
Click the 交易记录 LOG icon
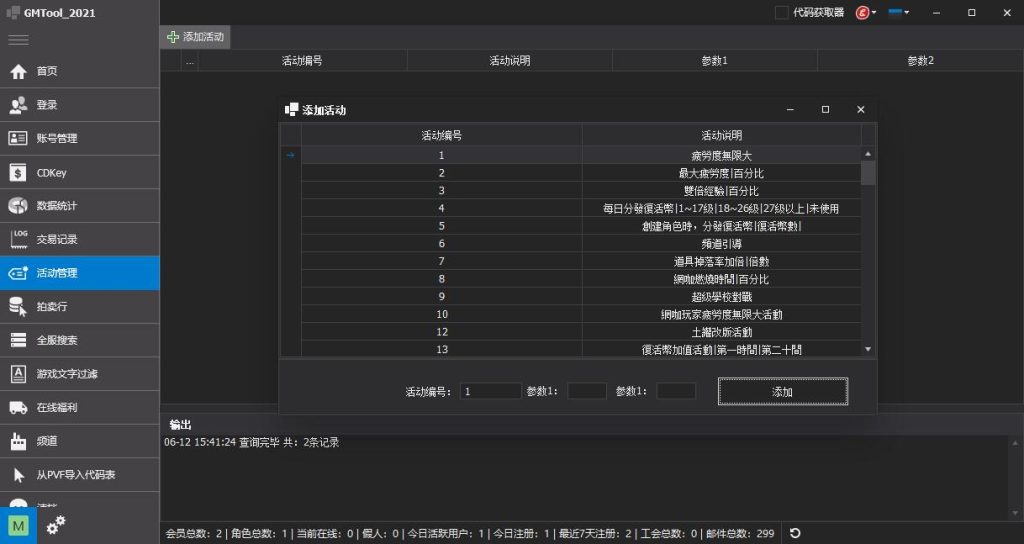(18, 239)
